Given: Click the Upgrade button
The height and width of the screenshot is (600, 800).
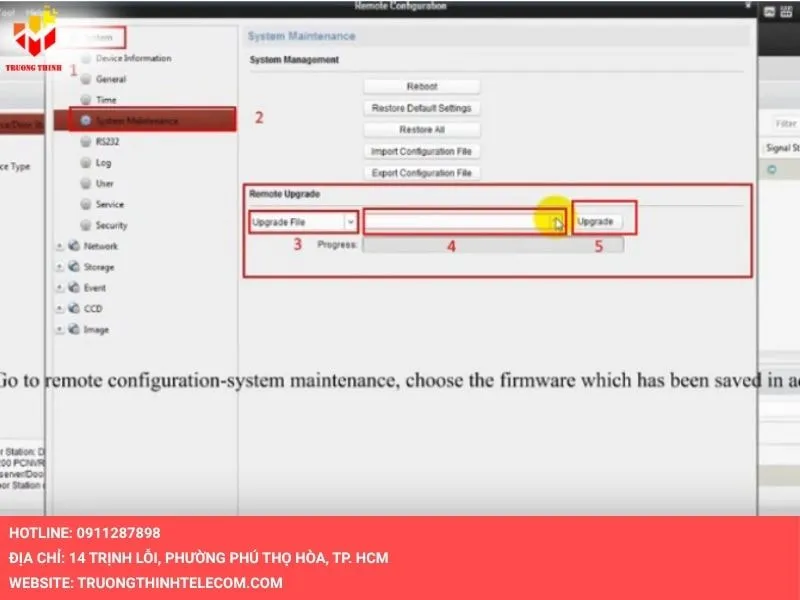Looking at the screenshot, I should [x=598, y=221].
